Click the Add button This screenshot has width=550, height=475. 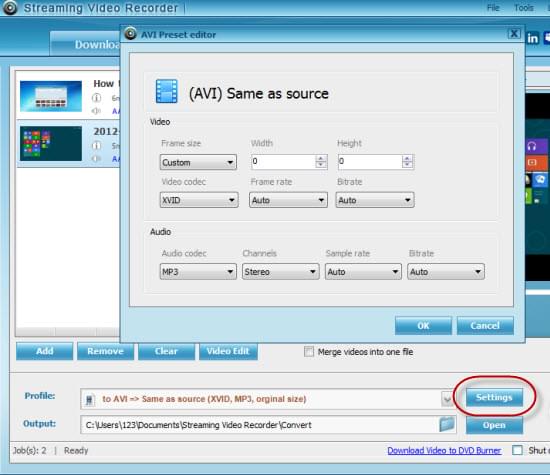pyautogui.click(x=45, y=351)
